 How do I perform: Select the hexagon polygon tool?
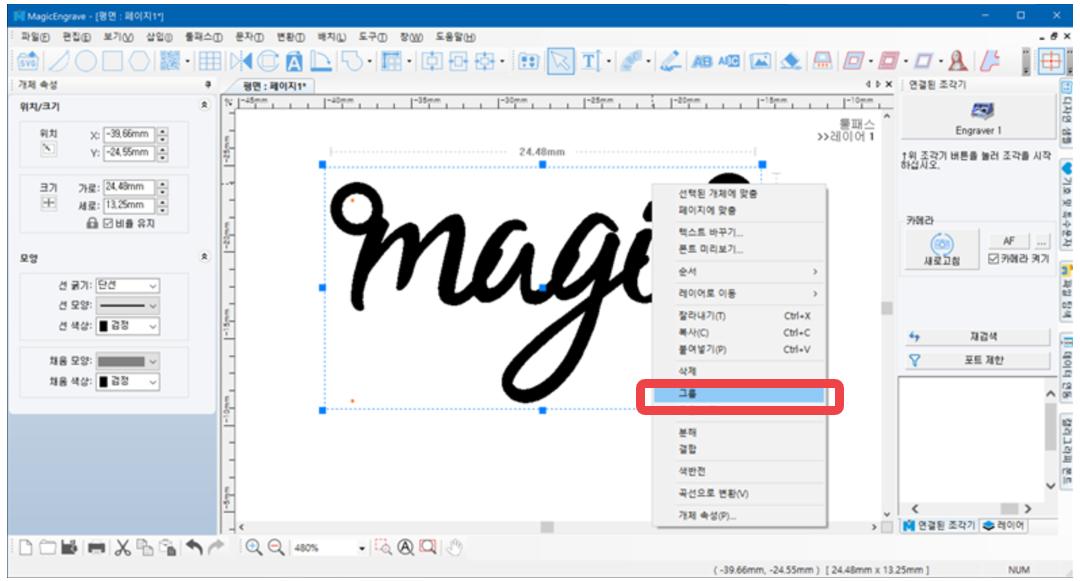click(x=139, y=61)
